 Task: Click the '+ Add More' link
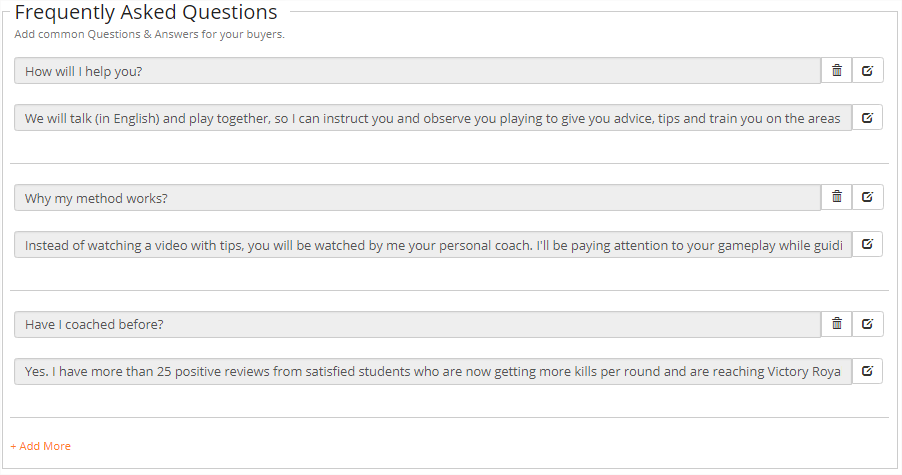(41, 446)
